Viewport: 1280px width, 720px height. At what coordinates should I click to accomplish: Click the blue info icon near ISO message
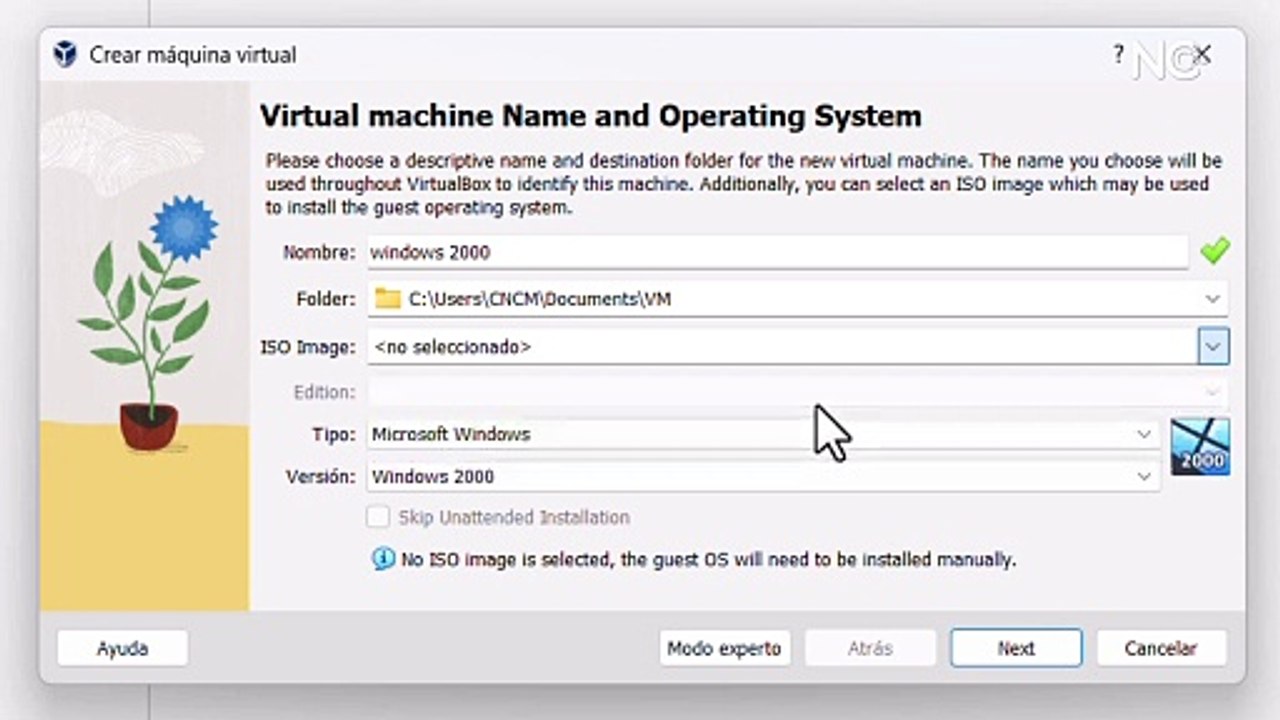click(x=383, y=559)
